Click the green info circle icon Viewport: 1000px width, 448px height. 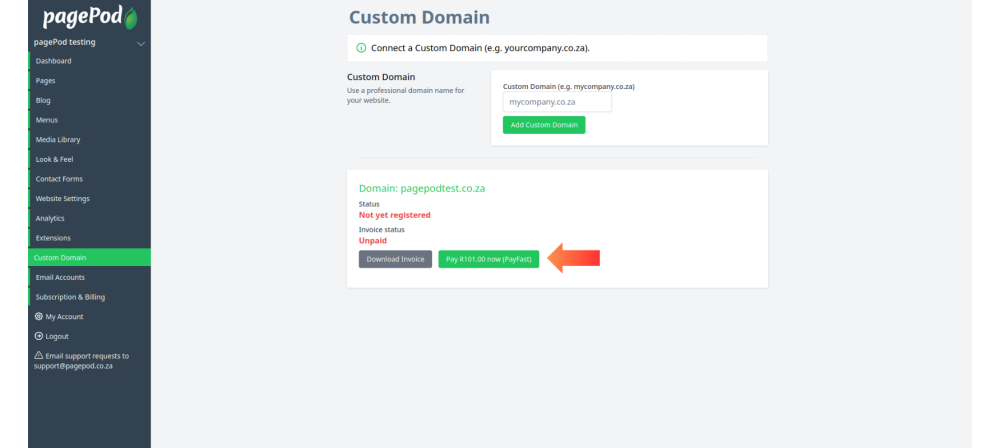(x=362, y=48)
